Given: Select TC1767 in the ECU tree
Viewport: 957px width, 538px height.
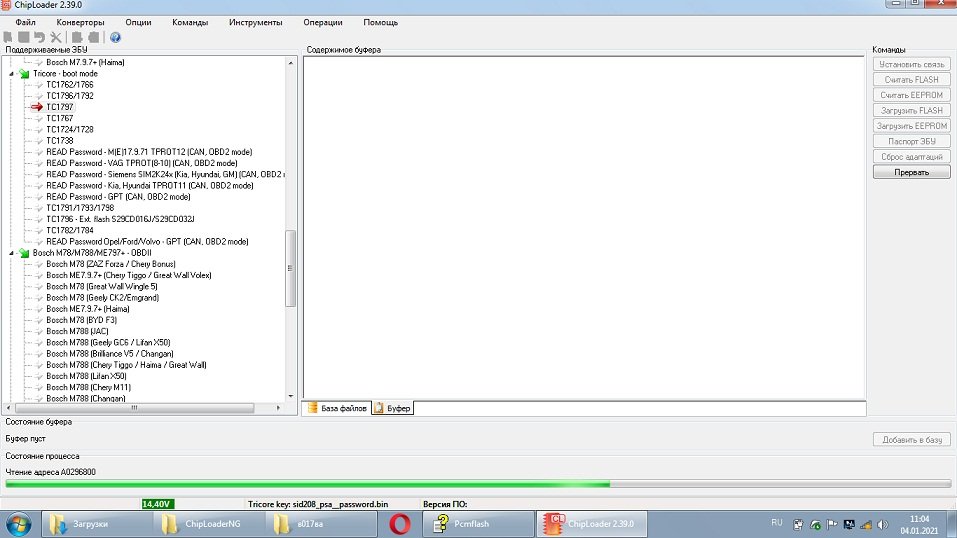Looking at the screenshot, I should (59, 118).
